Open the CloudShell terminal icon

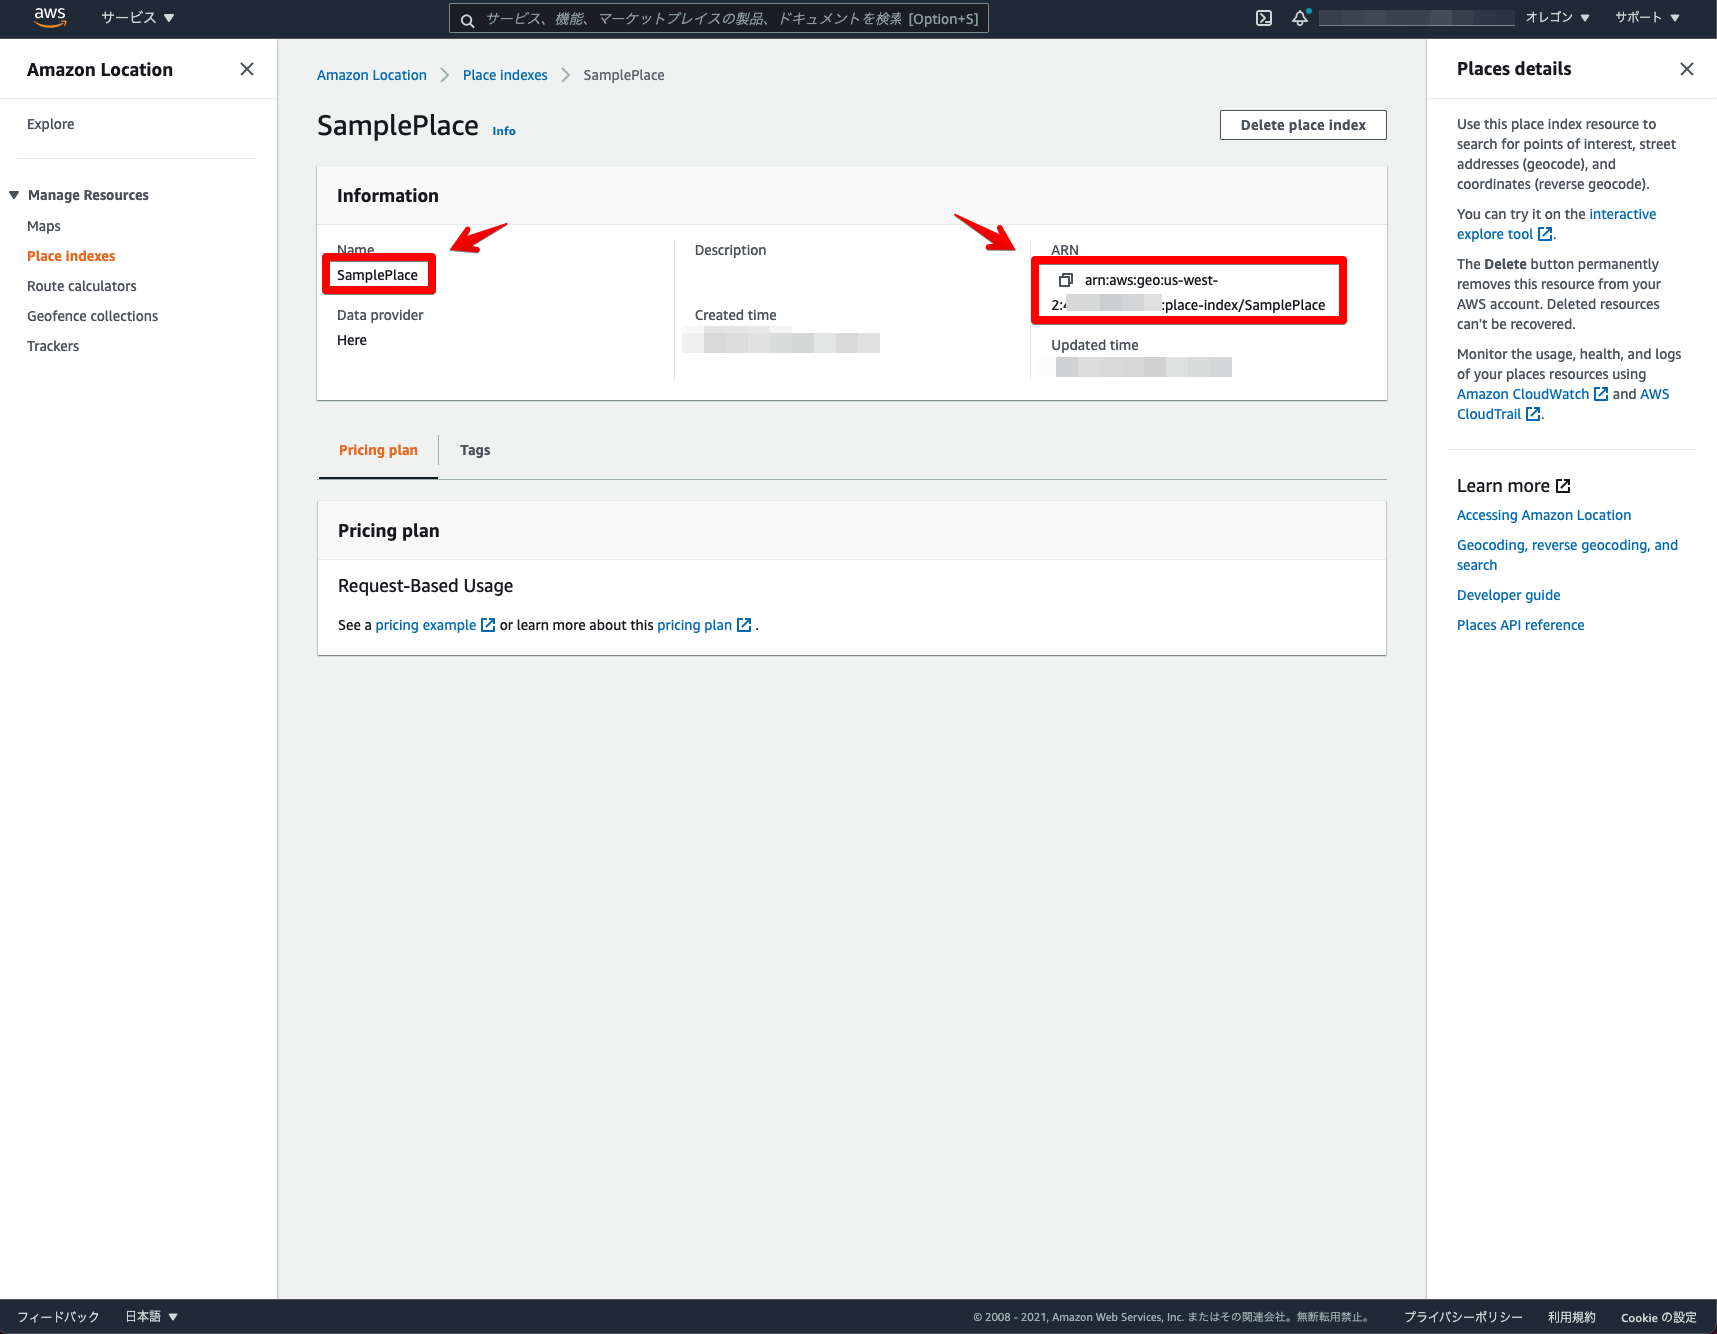coord(1263,18)
